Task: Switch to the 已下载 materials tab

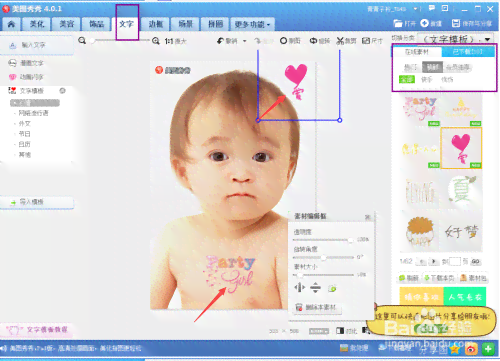Action: (468, 52)
